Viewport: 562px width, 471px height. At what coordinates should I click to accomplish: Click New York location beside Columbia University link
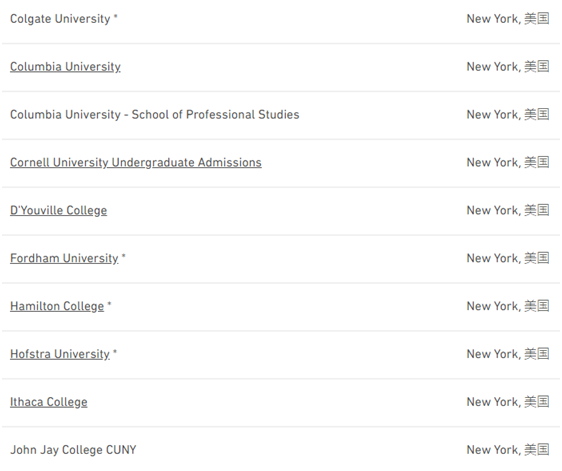pyautogui.click(x=508, y=67)
